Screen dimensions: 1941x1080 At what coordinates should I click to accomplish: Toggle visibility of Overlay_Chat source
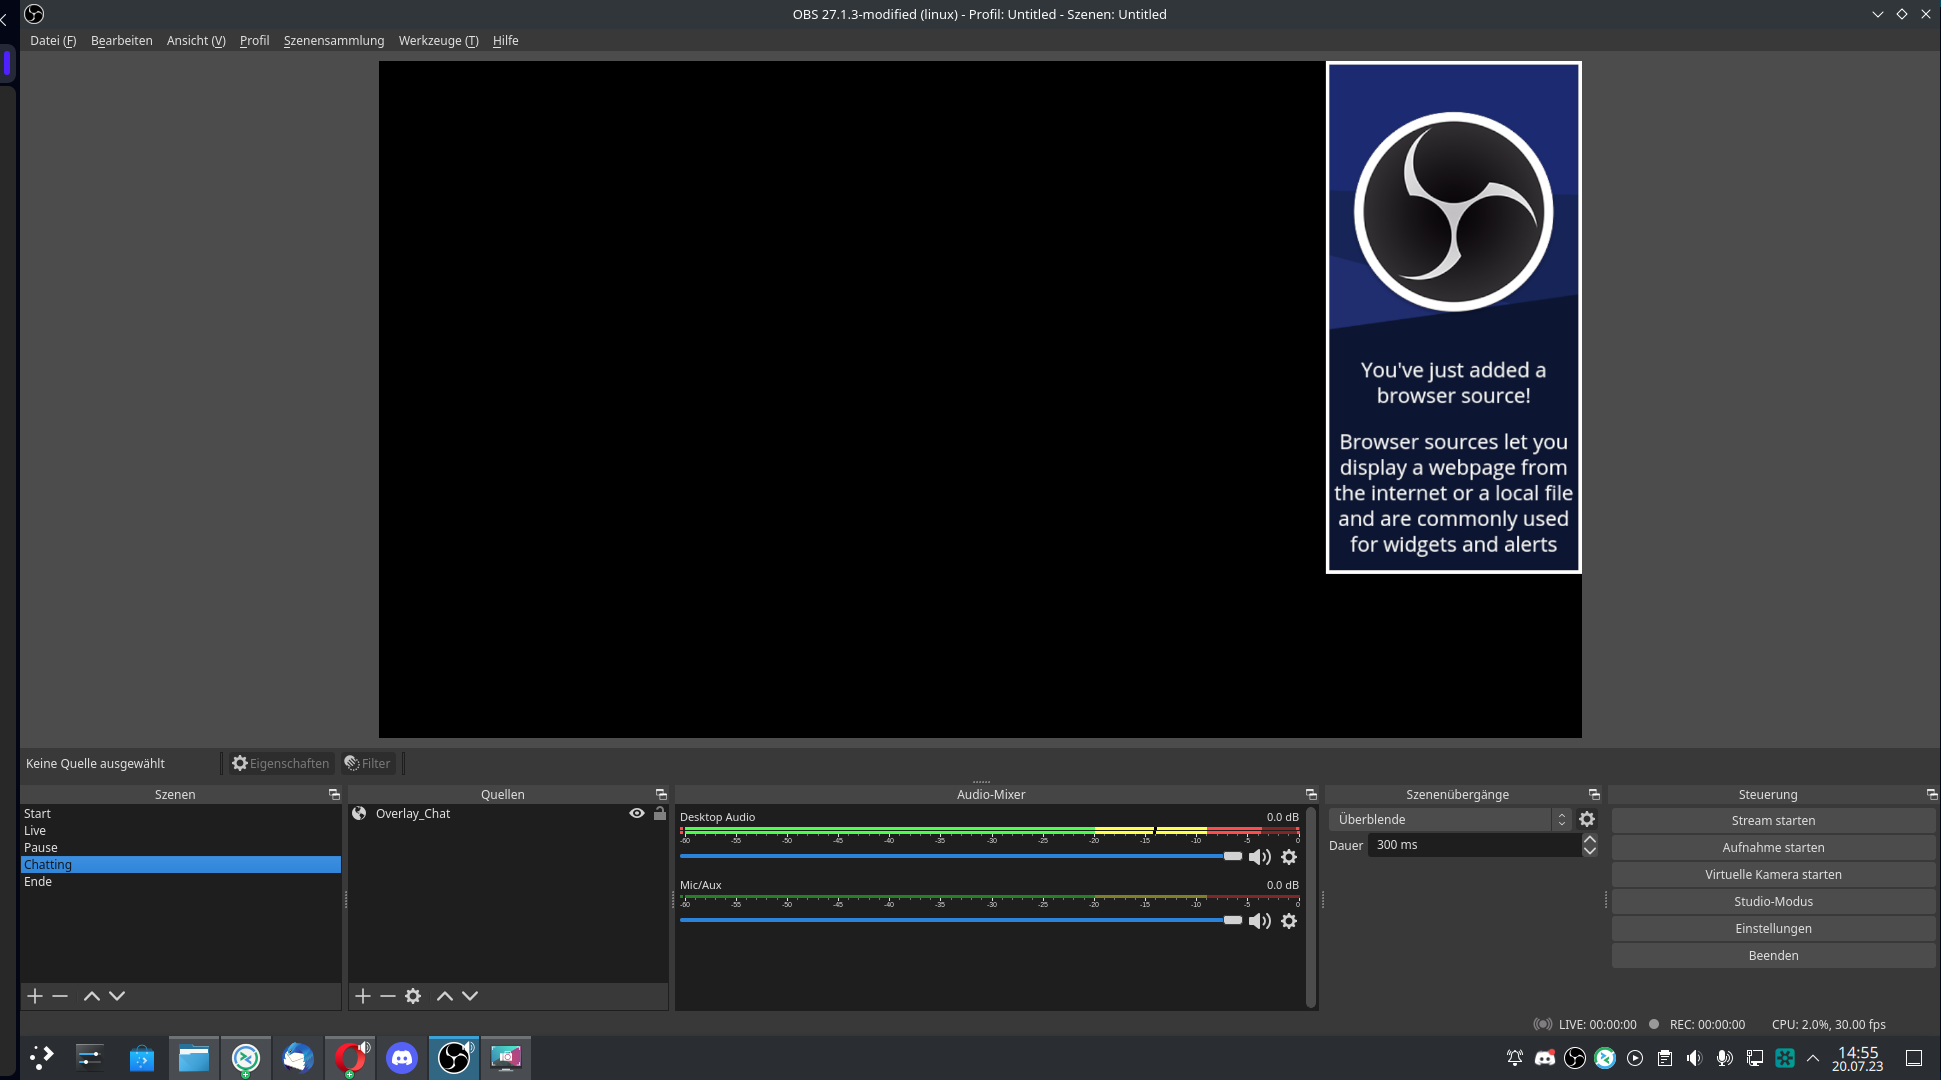pos(636,813)
